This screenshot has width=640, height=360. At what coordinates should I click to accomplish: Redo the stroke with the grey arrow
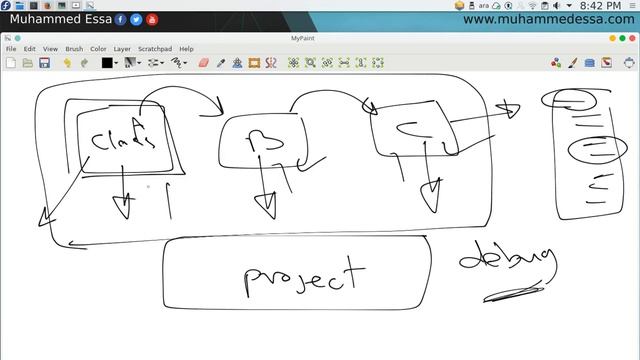click(x=84, y=63)
